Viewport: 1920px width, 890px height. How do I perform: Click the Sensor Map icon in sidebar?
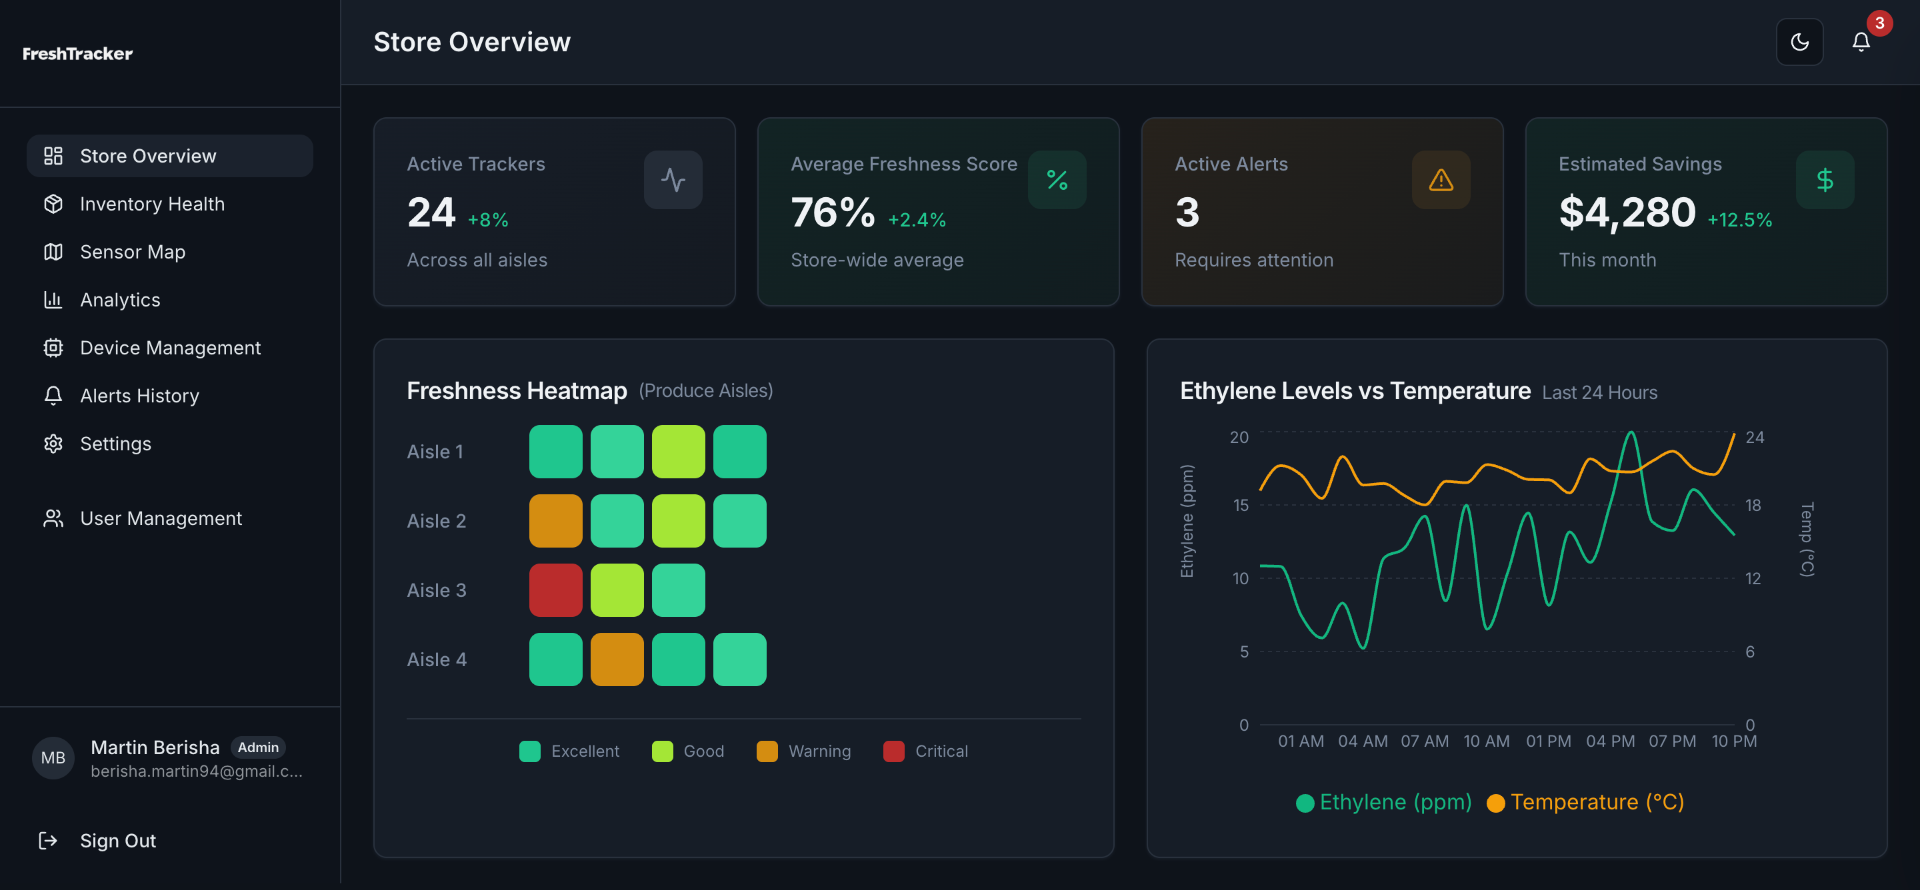[53, 252]
